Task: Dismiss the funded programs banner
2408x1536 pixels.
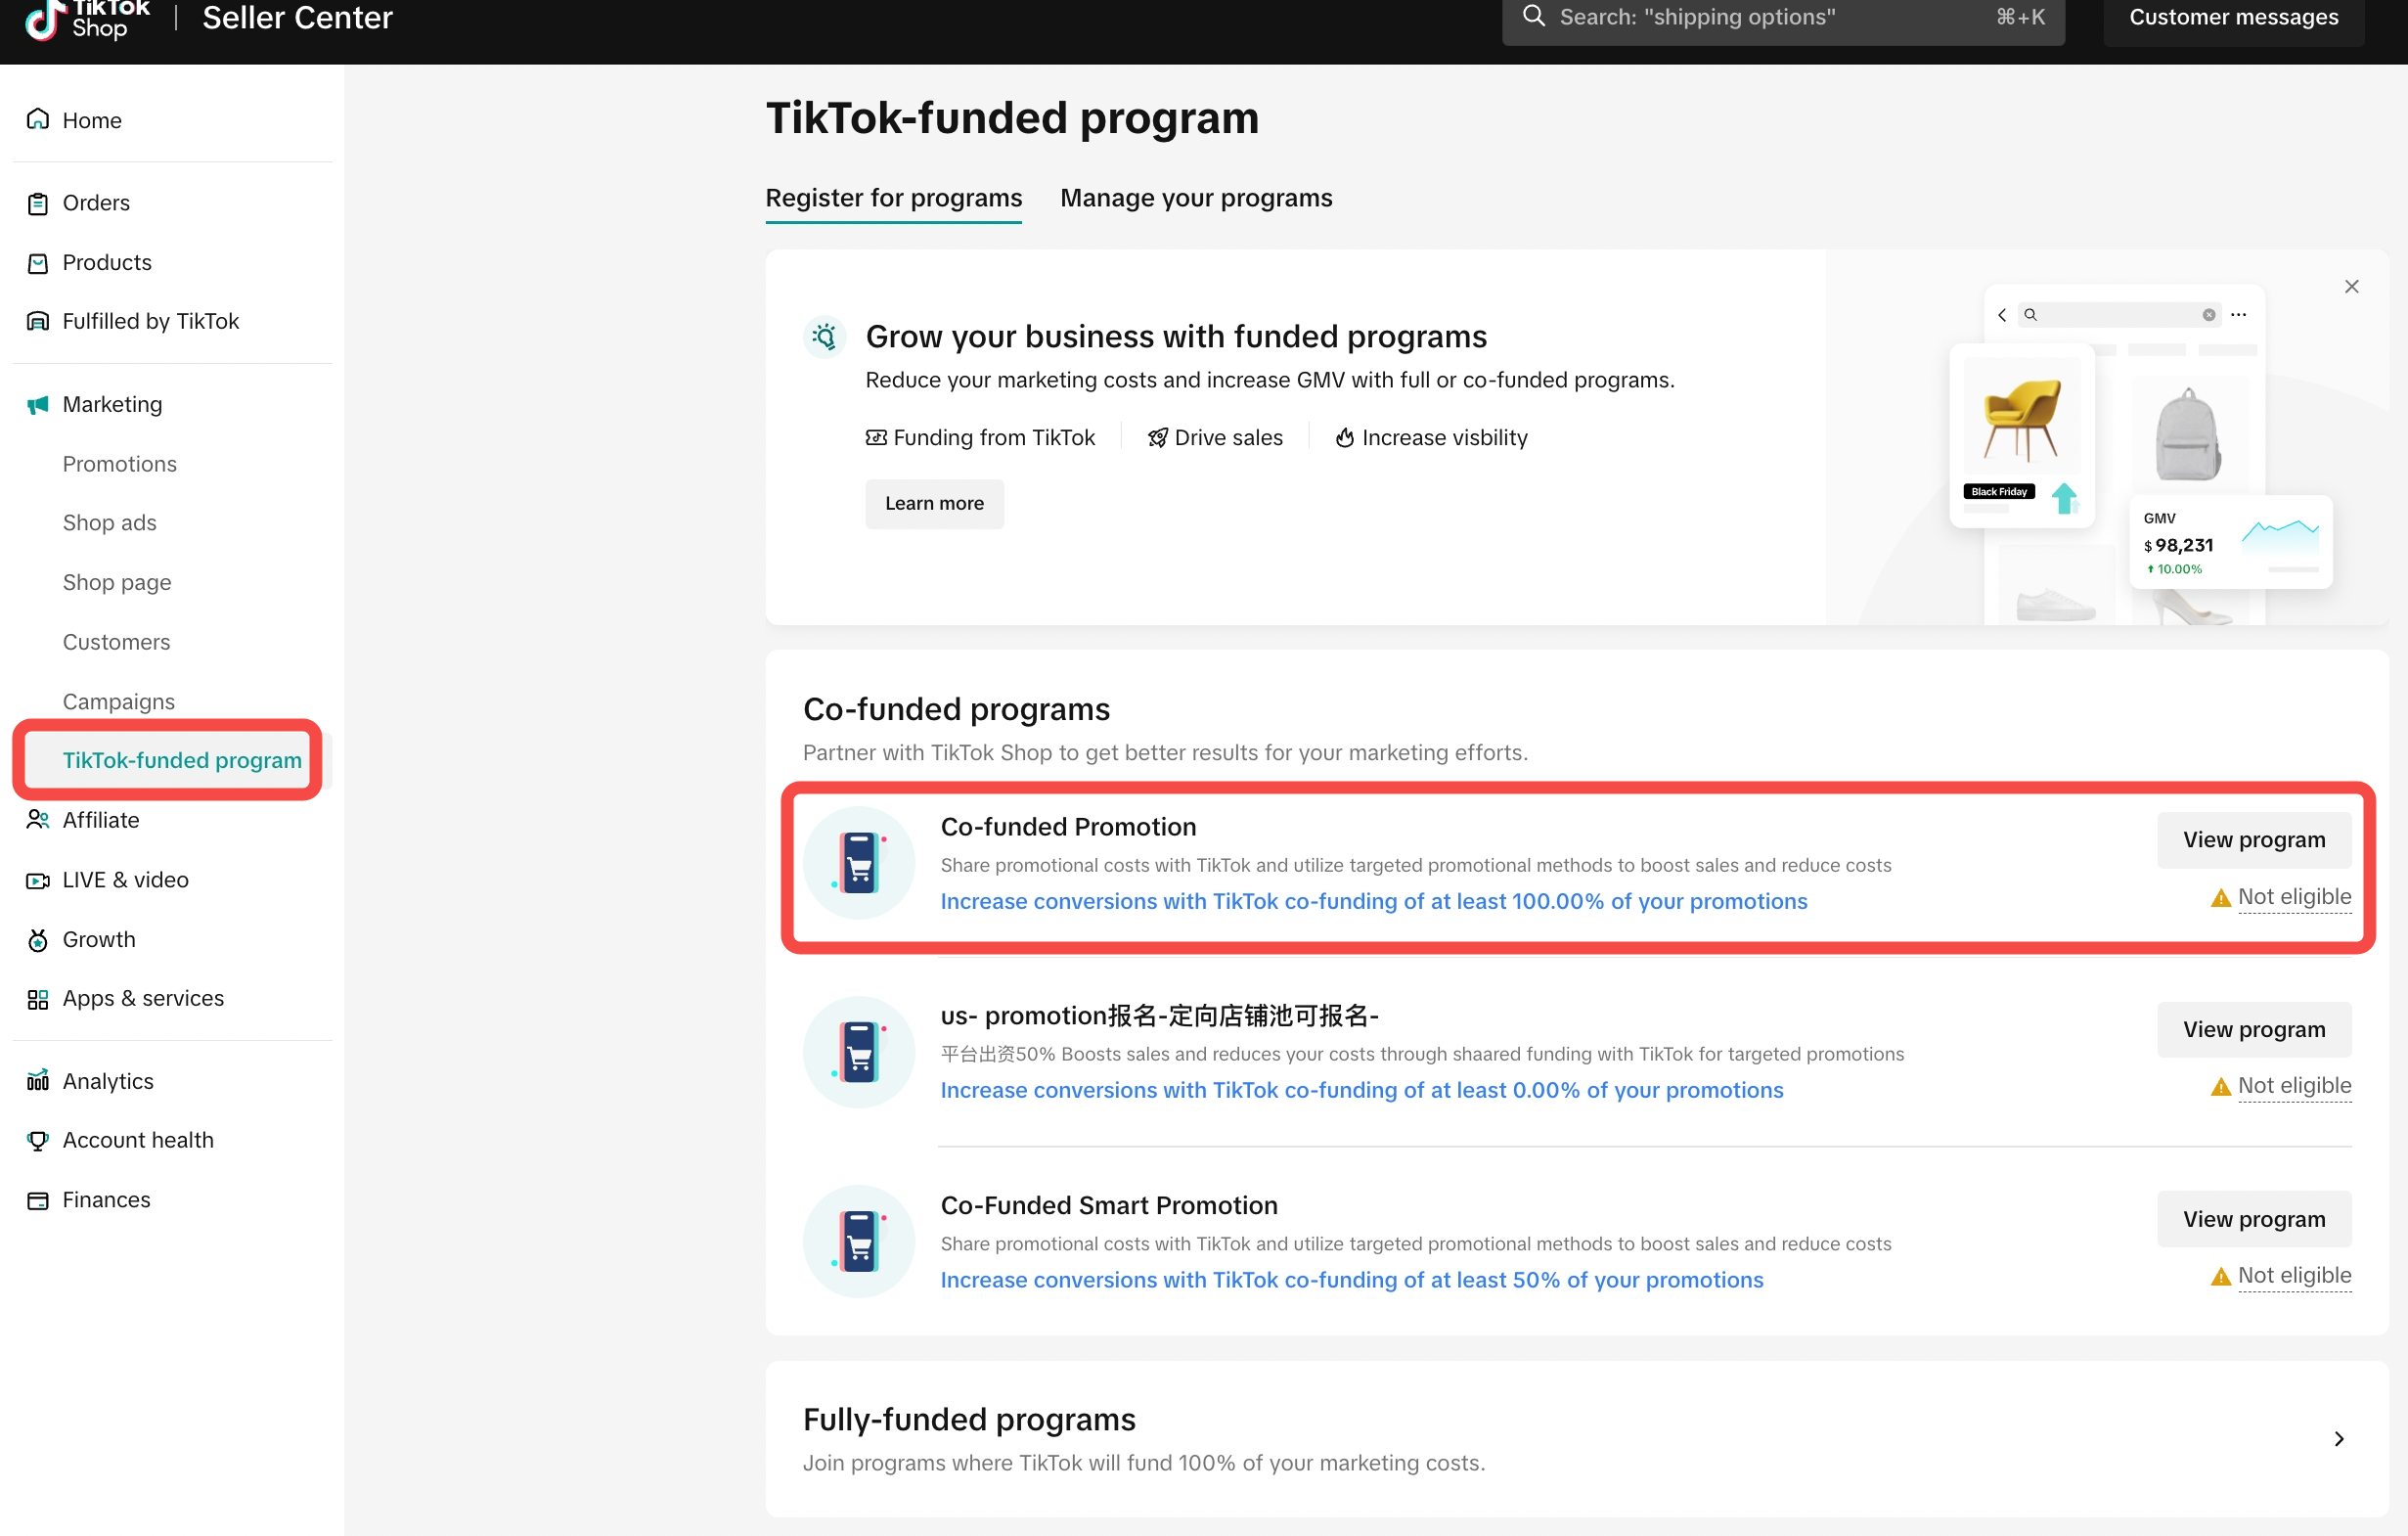Action: pyautogui.click(x=2351, y=287)
